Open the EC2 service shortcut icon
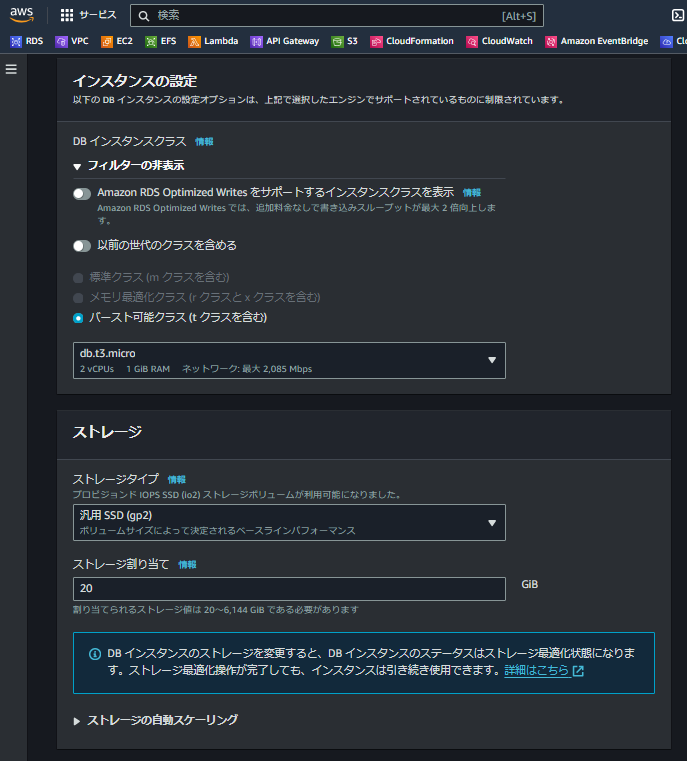The width and height of the screenshot is (687, 761). (107, 42)
